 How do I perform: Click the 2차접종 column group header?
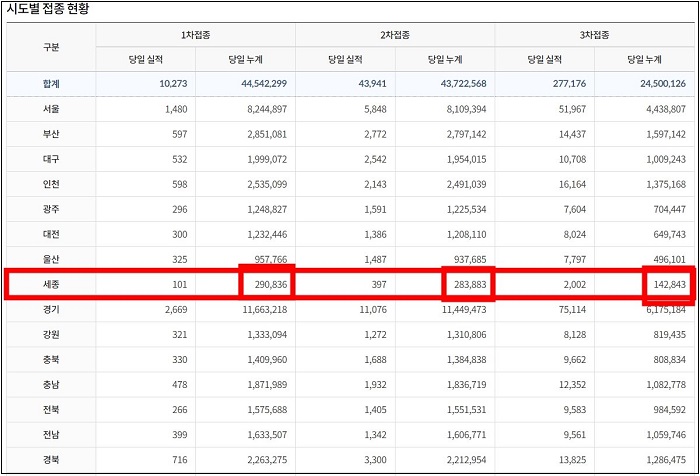(395, 35)
